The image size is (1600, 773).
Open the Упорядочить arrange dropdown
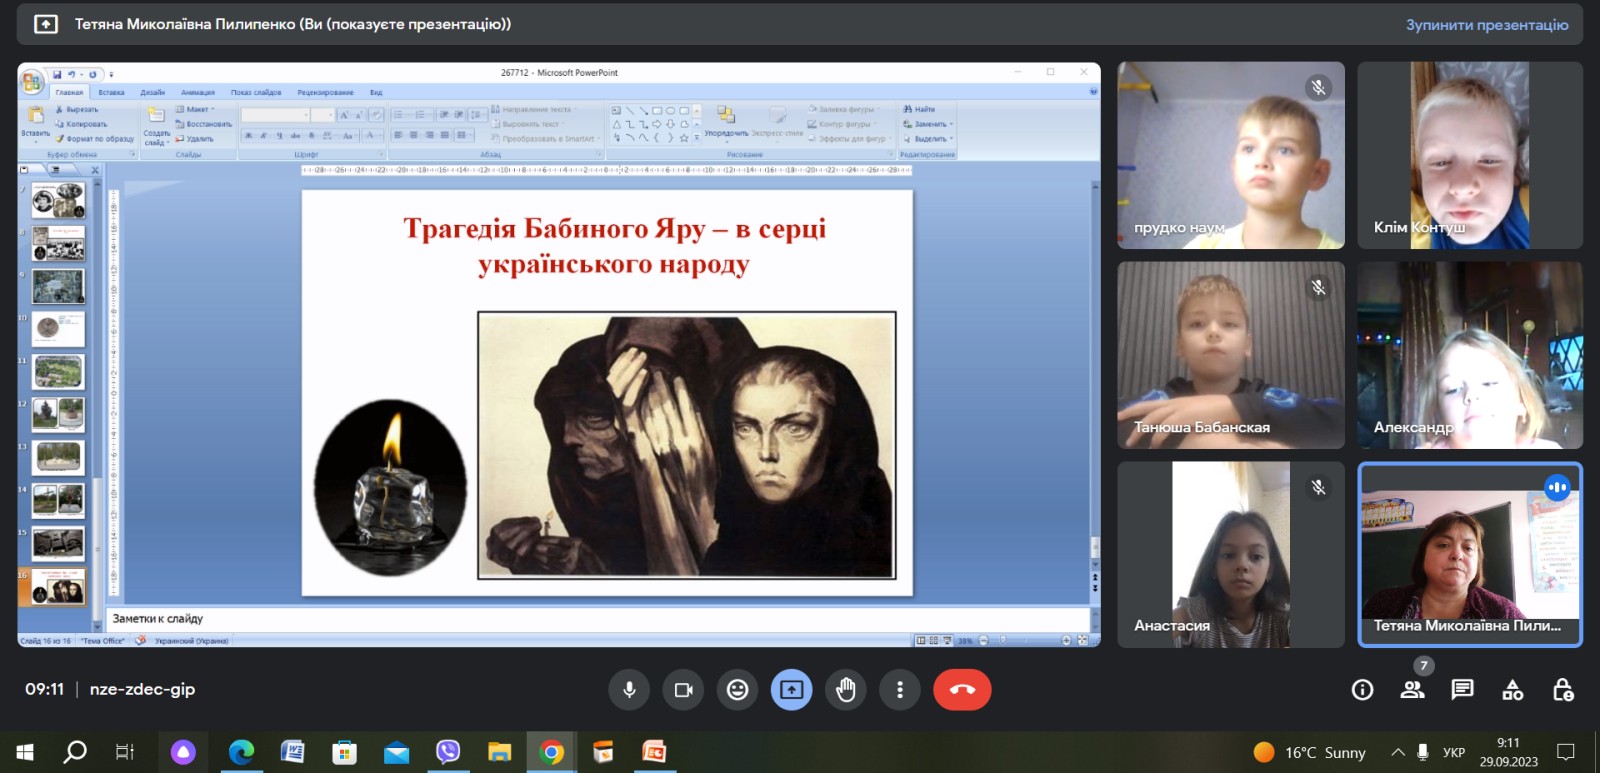(x=726, y=123)
